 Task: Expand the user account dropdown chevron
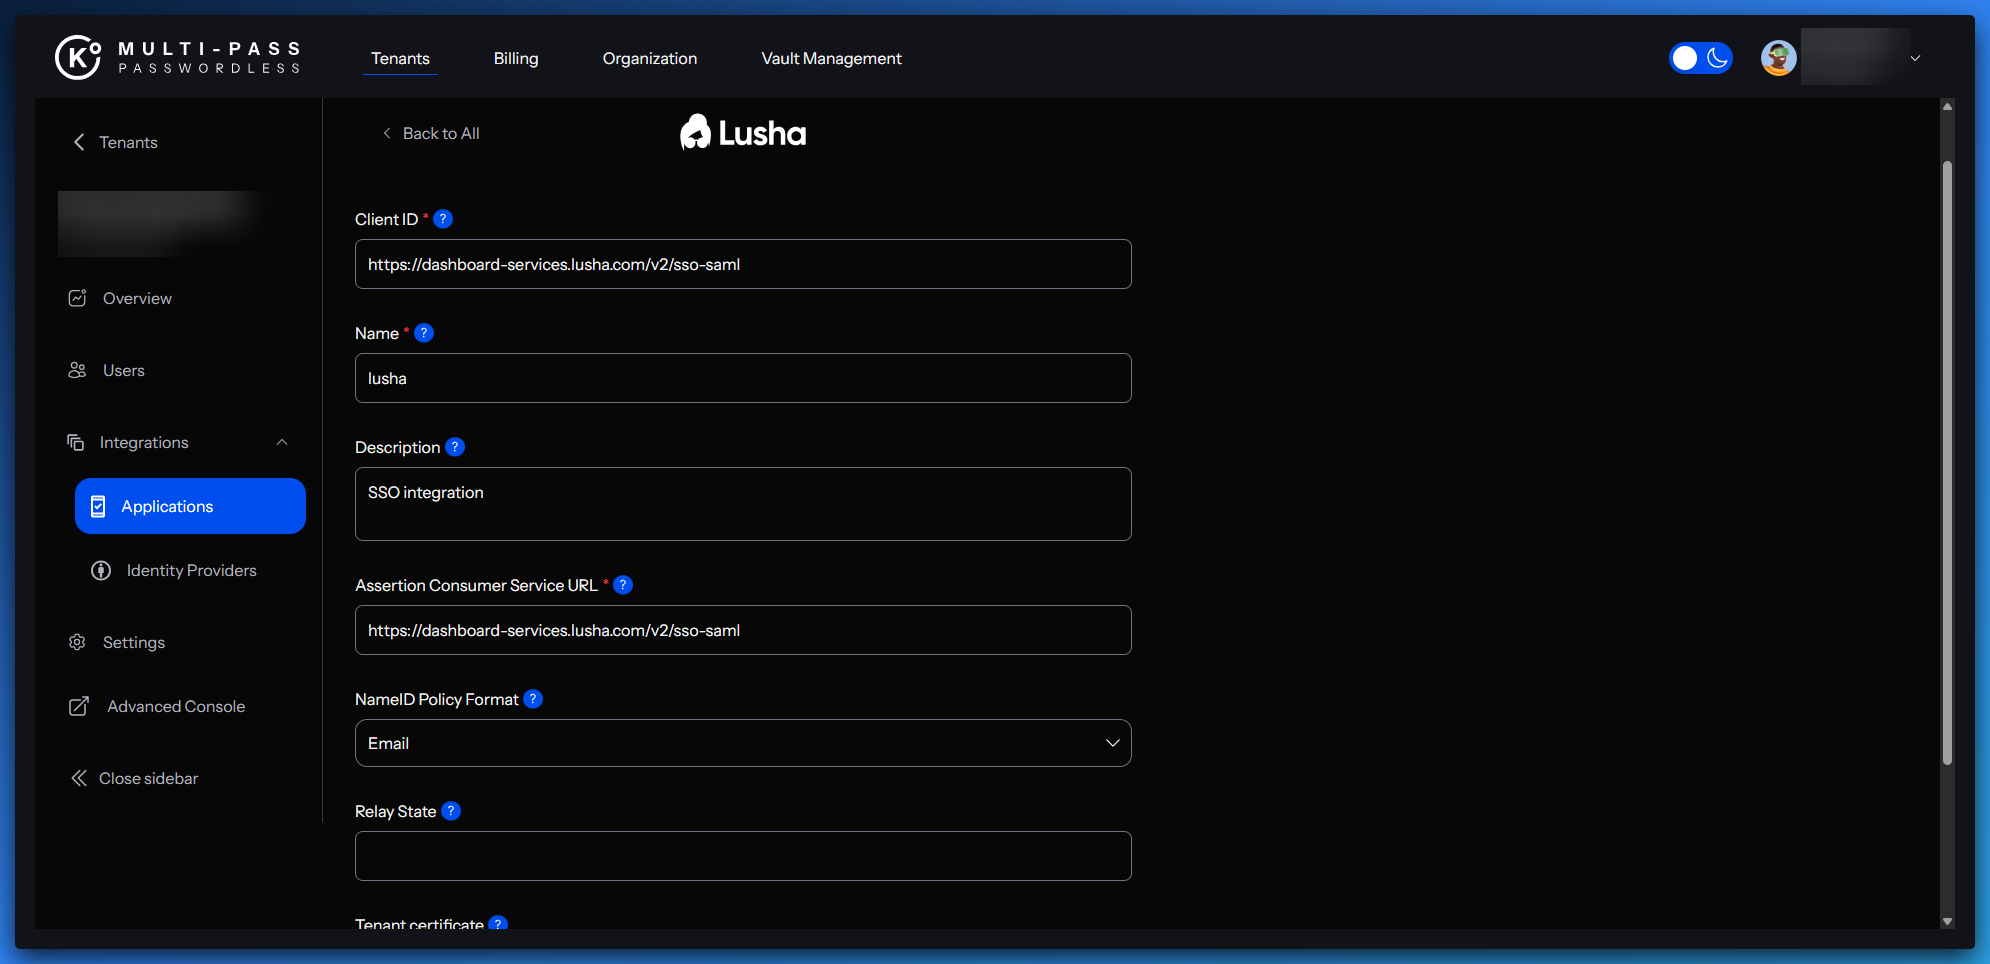click(x=1915, y=58)
